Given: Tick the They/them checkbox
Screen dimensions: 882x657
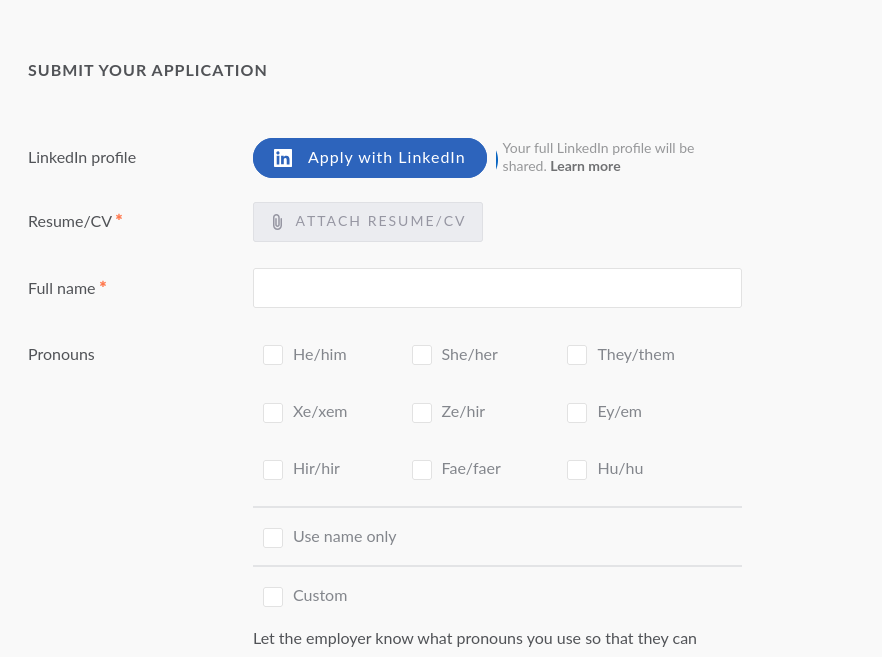Looking at the screenshot, I should click(577, 355).
